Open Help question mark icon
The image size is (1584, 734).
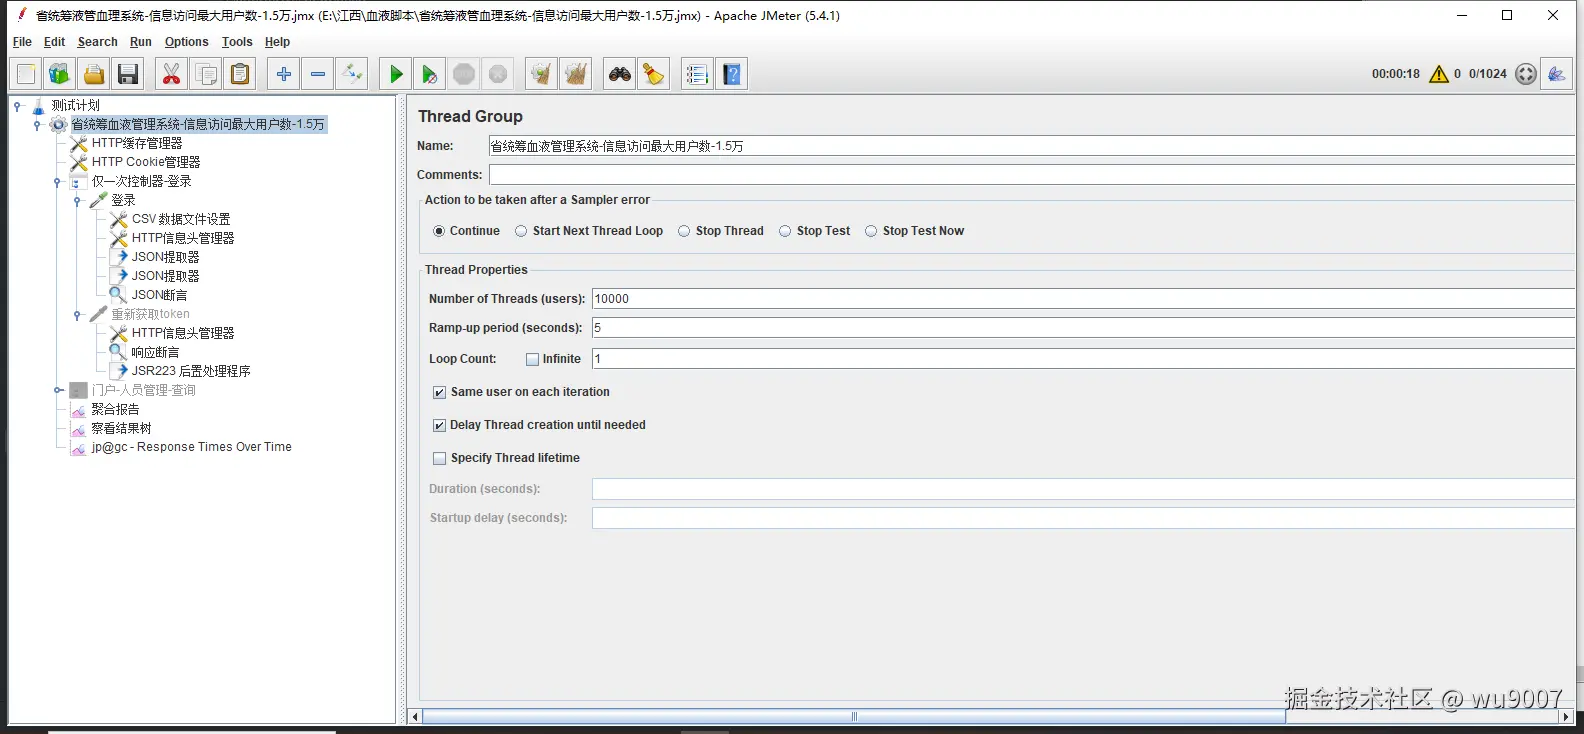coord(732,74)
